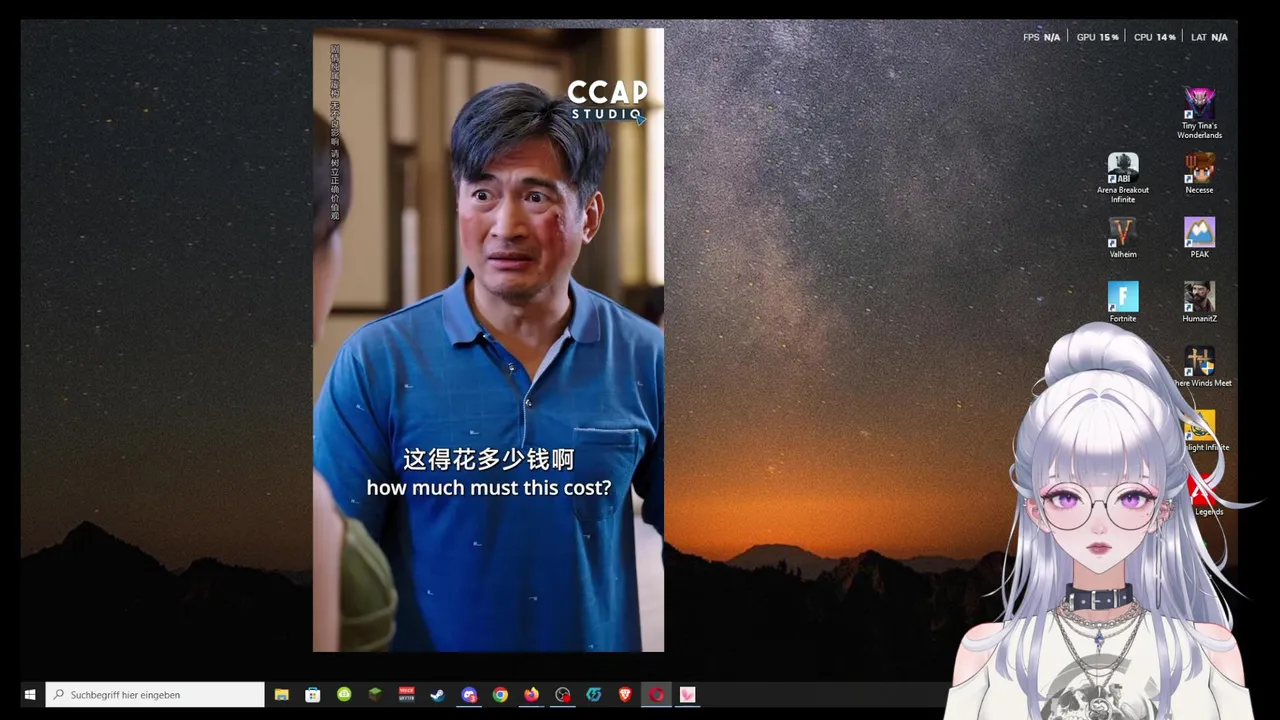Open File Explorer from the taskbar
The image size is (1280, 720).
pos(282,694)
